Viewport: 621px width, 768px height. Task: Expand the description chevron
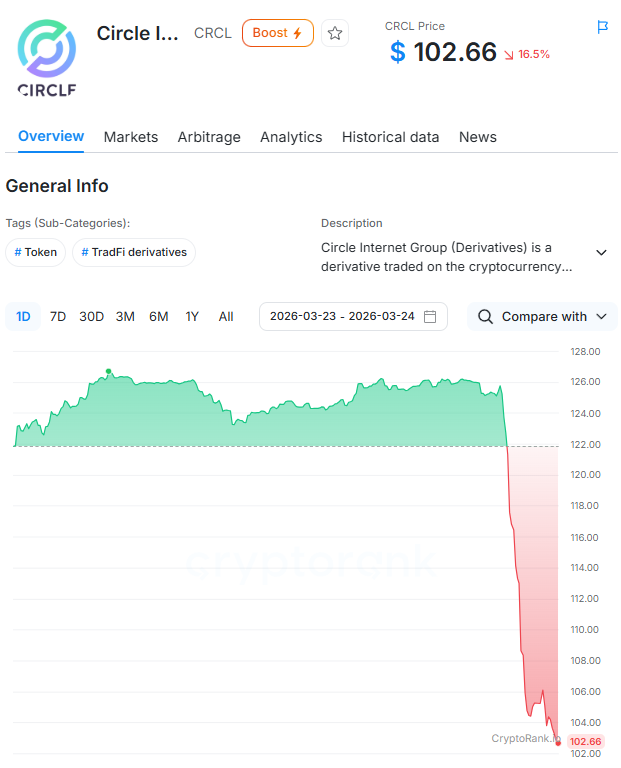[601, 253]
